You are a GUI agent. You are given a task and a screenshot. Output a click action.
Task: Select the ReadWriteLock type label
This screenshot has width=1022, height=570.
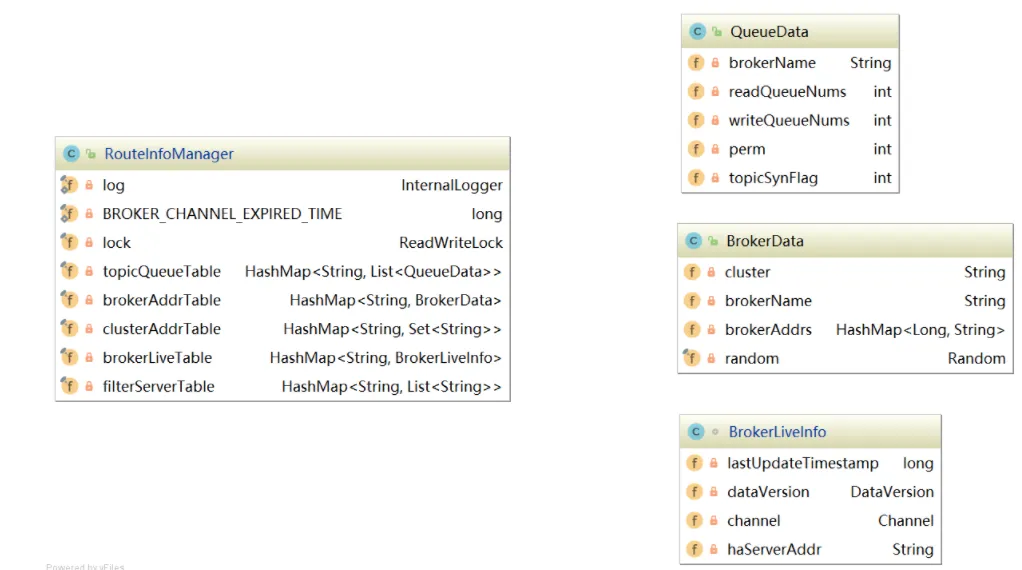(x=450, y=242)
